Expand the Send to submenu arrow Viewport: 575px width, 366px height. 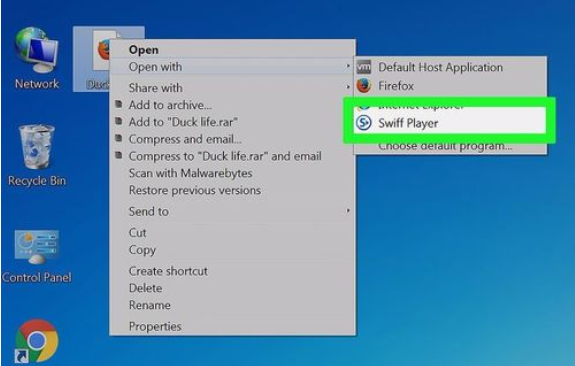347,211
